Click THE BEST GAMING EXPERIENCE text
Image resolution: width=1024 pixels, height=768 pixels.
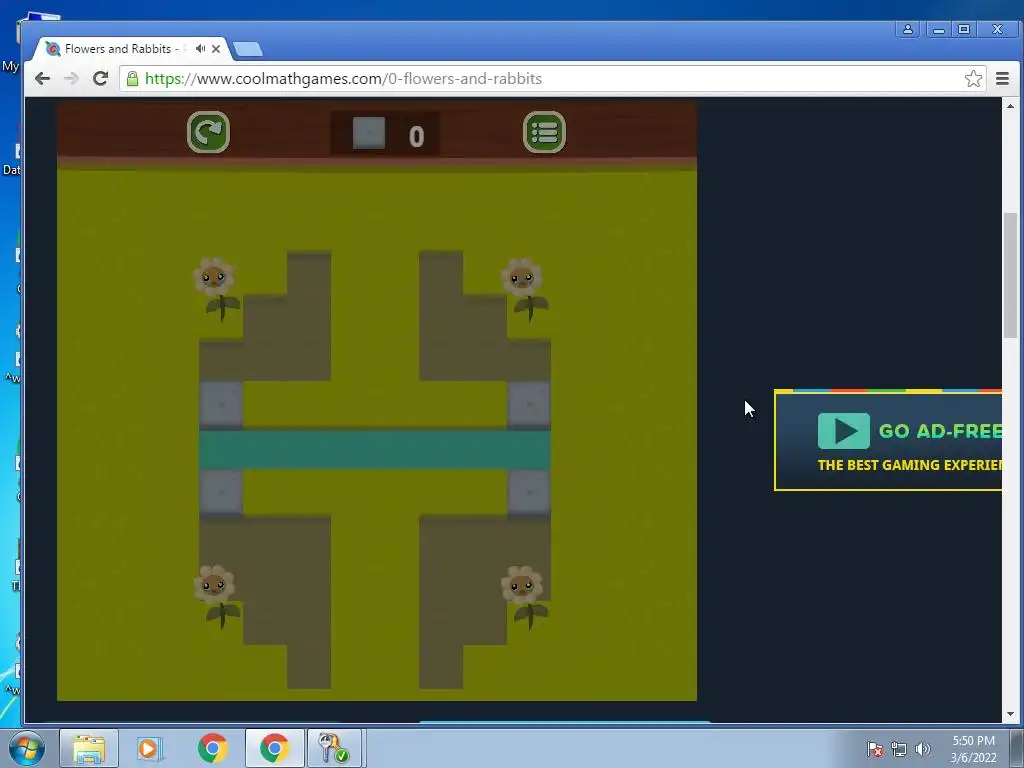(909, 465)
